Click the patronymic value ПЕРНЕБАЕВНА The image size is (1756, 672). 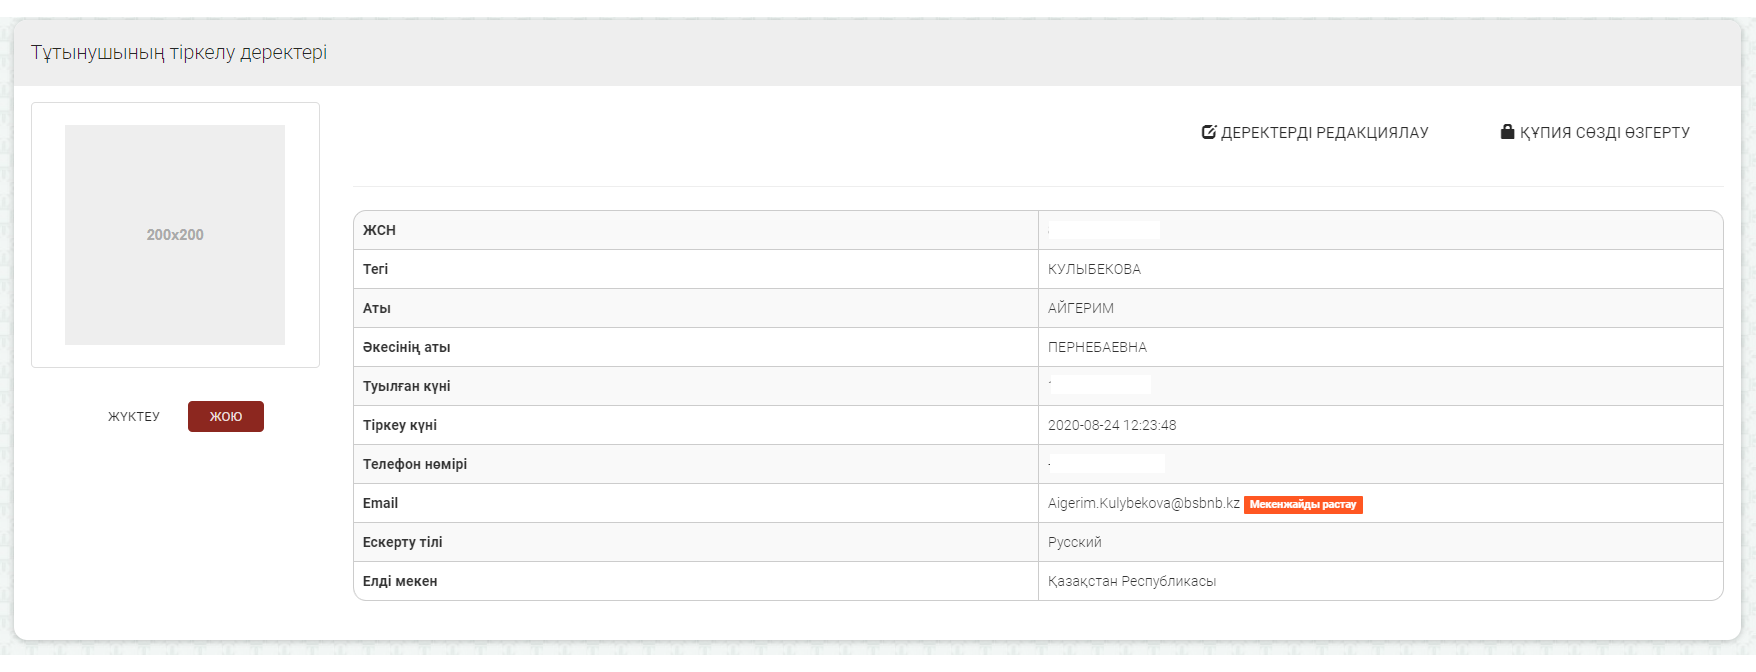tap(1097, 347)
